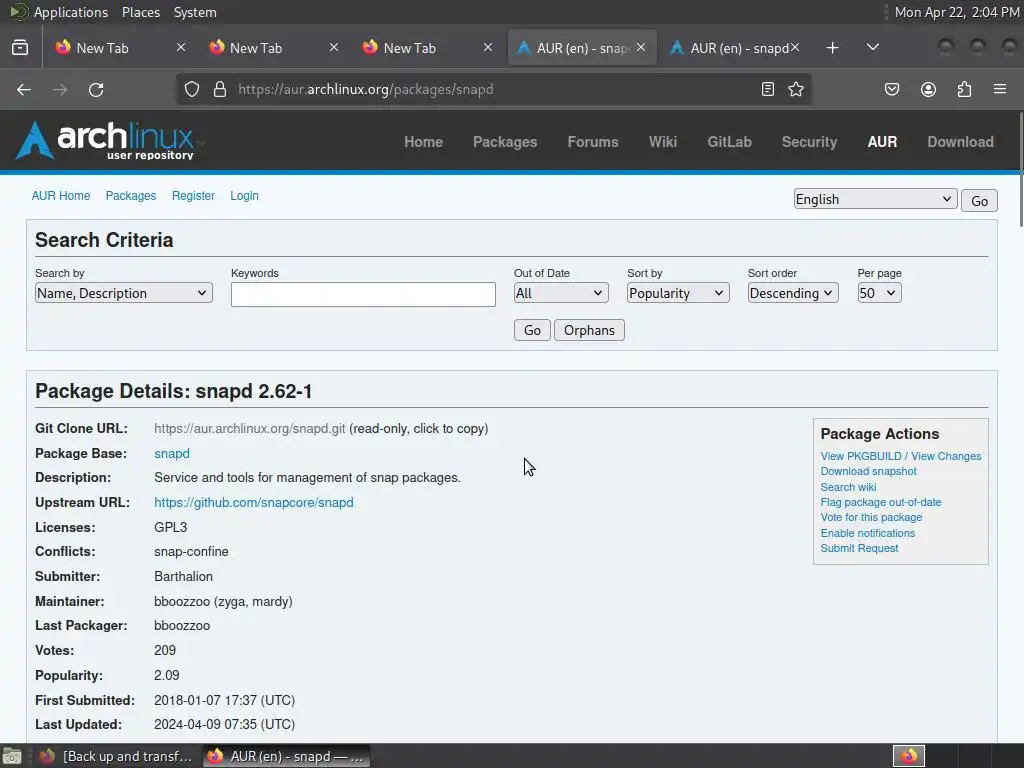Toggle reader view icon in address bar
This screenshot has height=768, width=1024.
[x=768, y=89]
